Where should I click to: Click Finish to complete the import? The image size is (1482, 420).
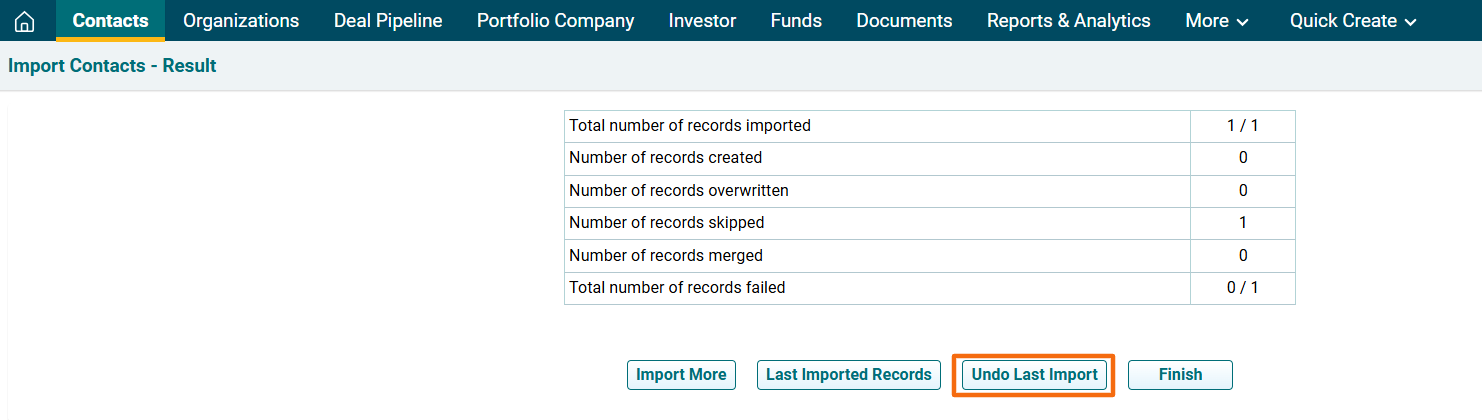(x=1180, y=375)
